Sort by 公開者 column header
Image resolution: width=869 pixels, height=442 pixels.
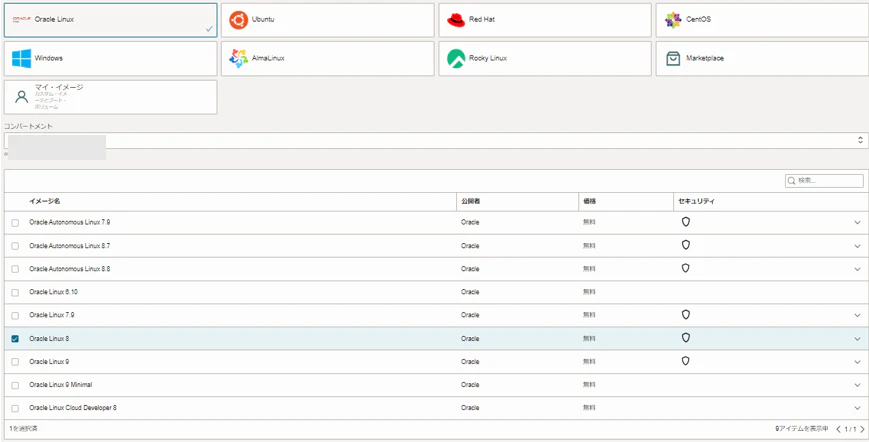point(471,202)
